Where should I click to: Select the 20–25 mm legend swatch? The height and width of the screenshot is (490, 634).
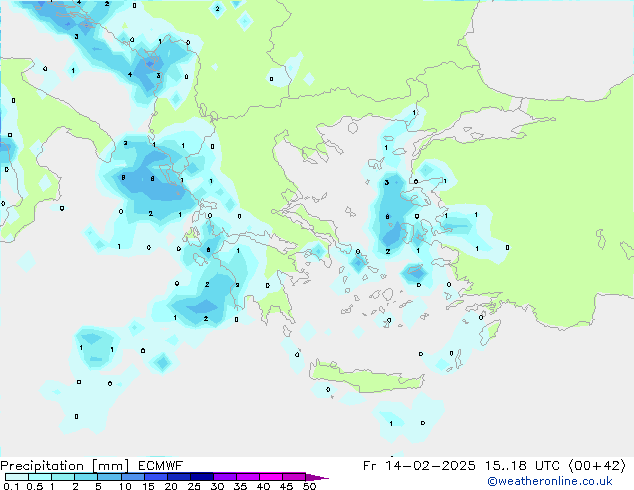click(179, 477)
